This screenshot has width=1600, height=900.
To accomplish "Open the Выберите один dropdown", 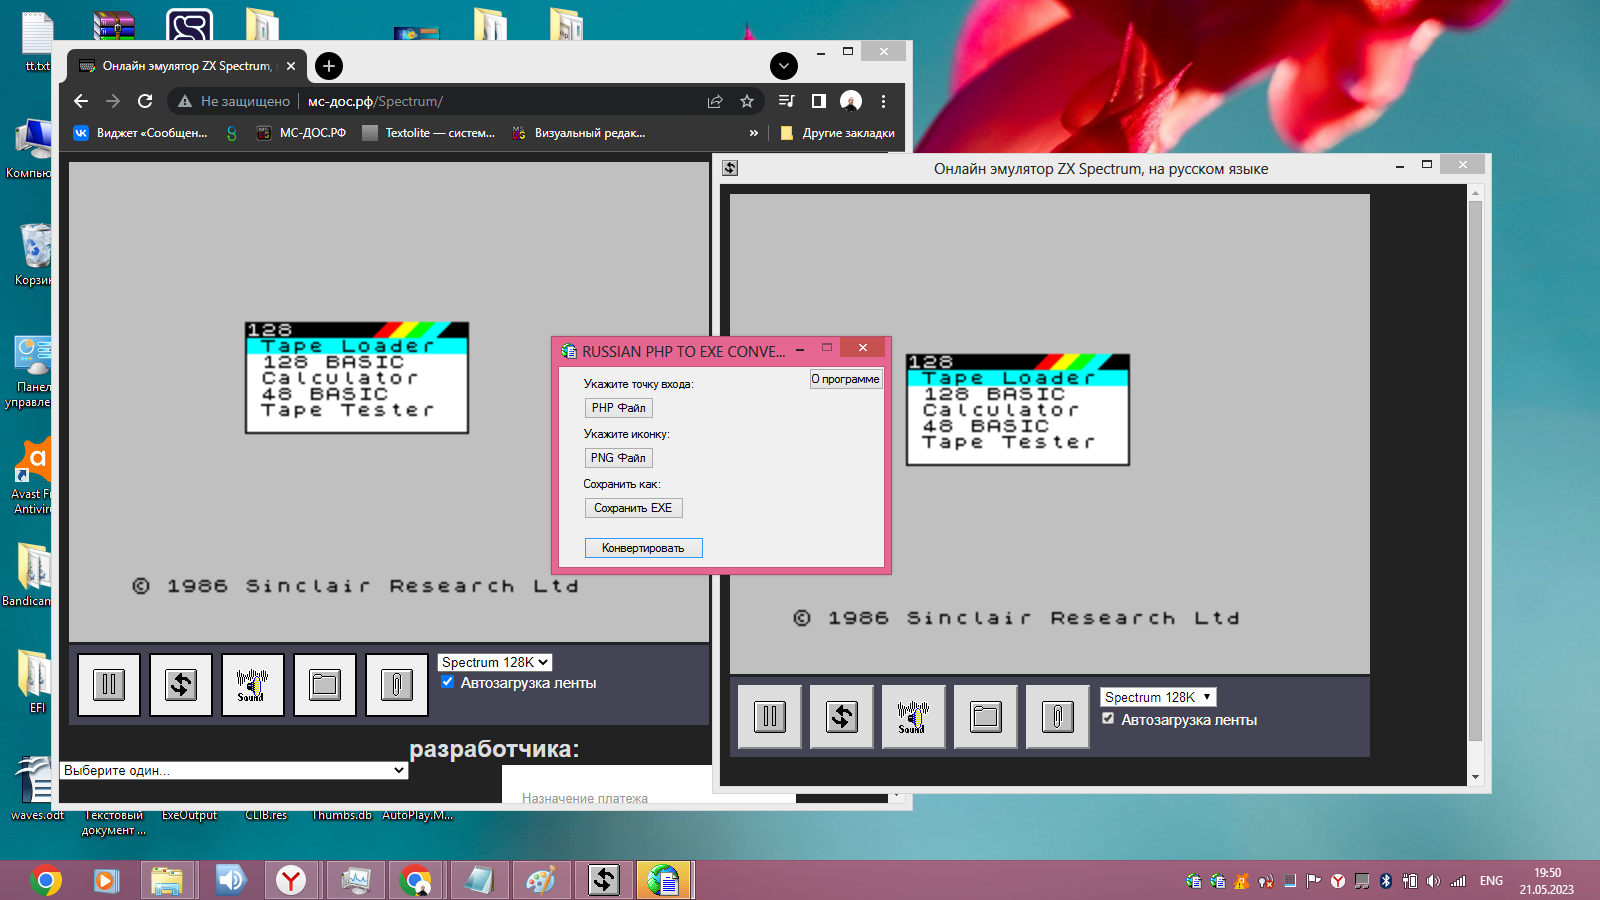I will 234,770.
